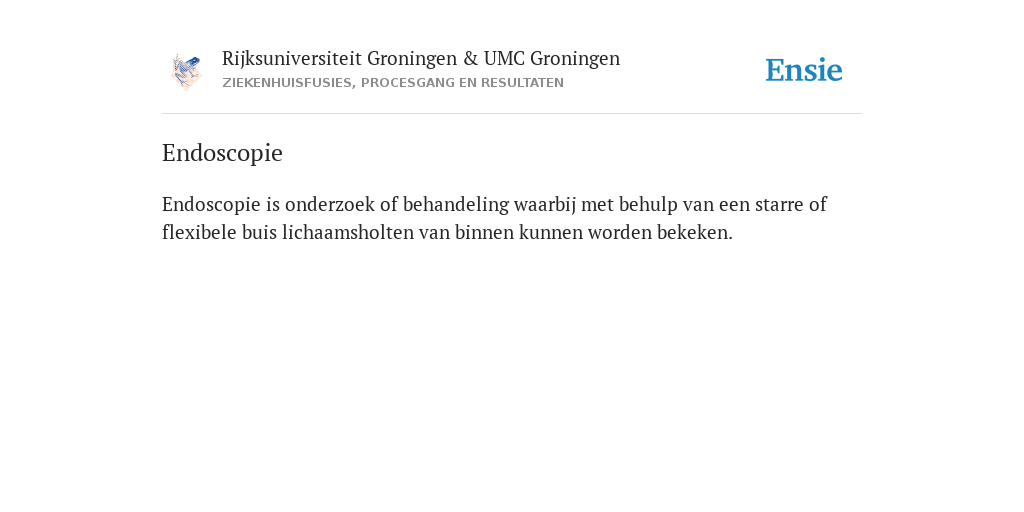Click the word 'UMC' in the header title

[x=504, y=59]
